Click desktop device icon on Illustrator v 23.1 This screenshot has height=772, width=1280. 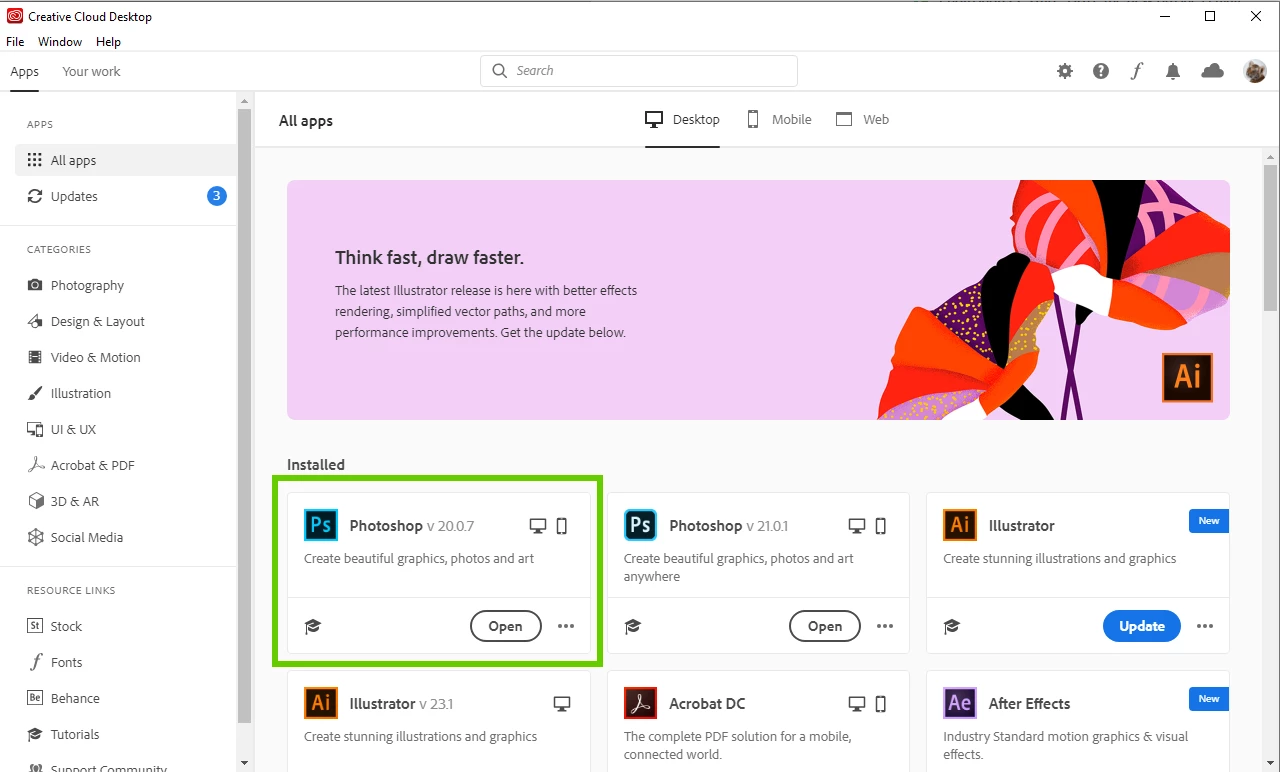click(562, 704)
